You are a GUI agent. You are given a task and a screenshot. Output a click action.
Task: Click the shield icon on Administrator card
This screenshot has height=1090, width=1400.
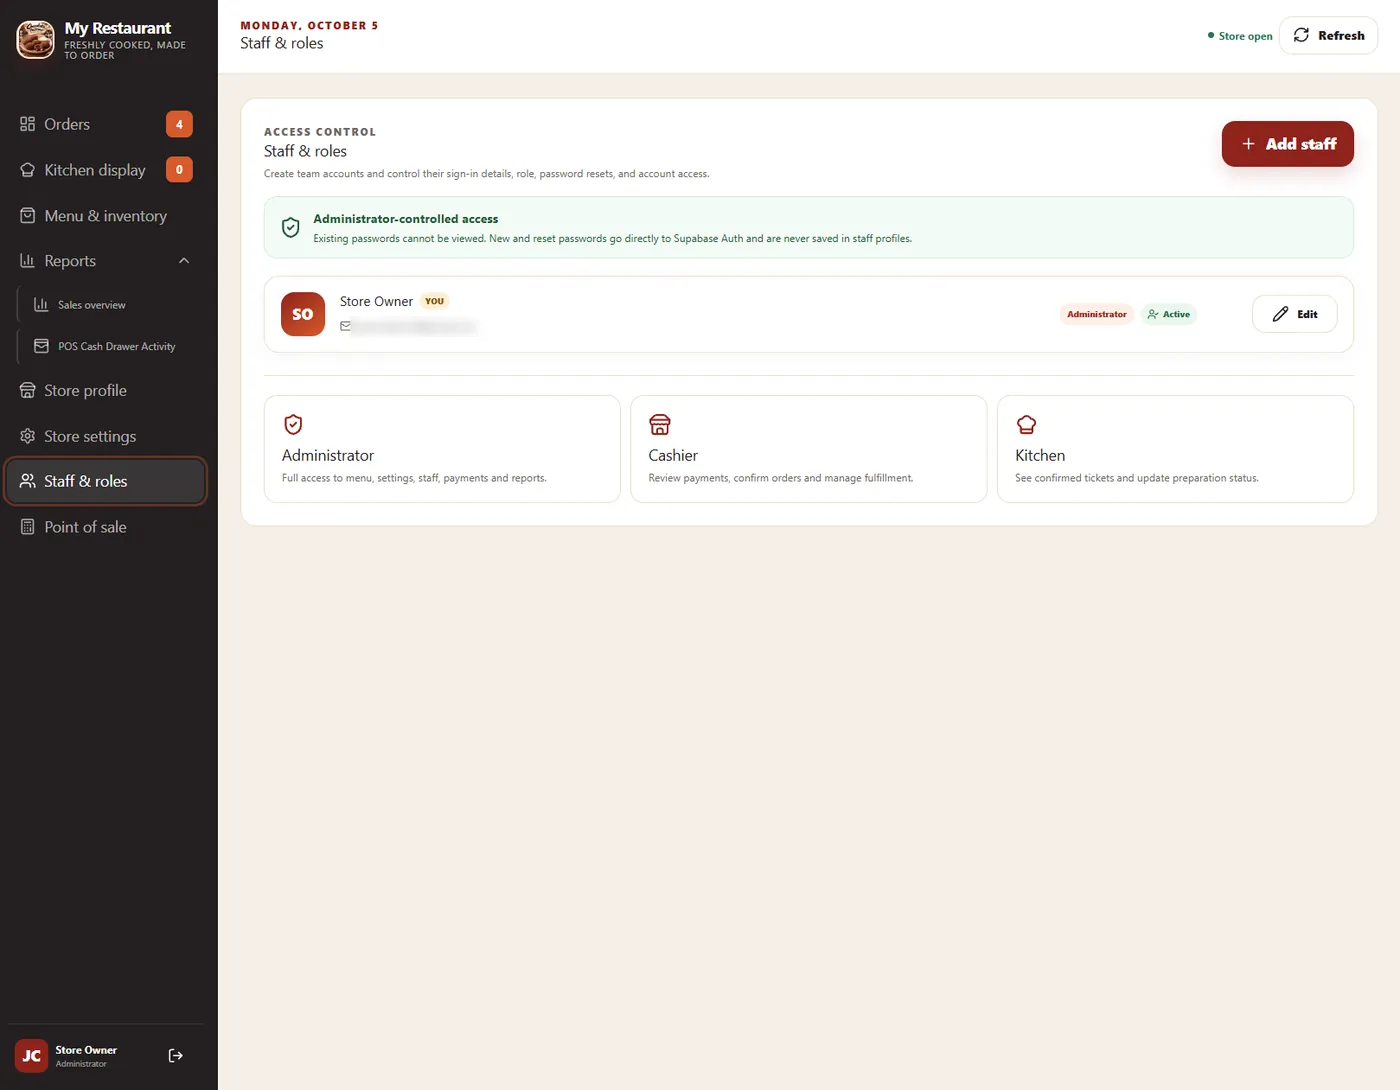coord(293,424)
